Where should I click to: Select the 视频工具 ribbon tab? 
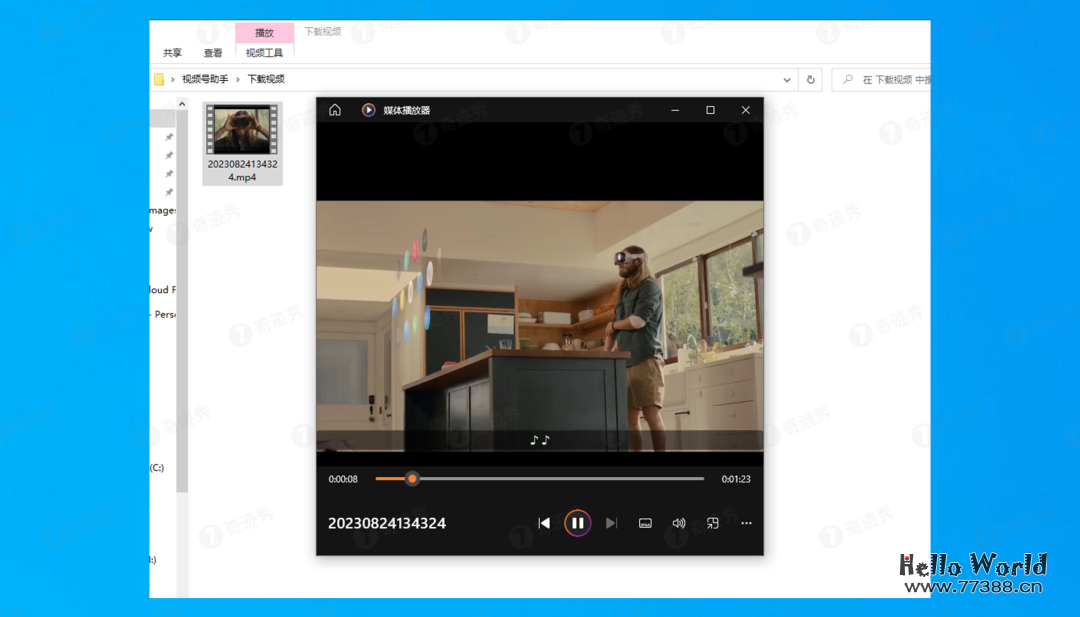point(264,53)
